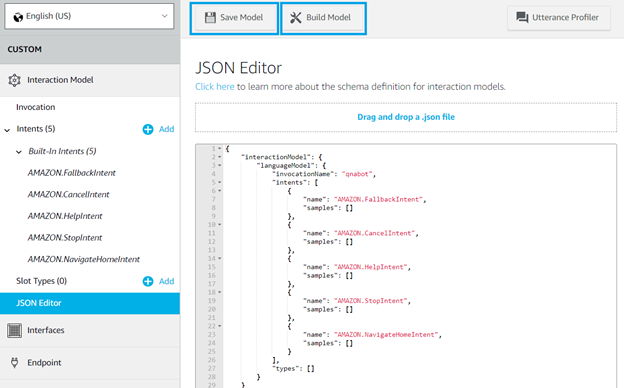Open the English (US) language dropdown
624x388 pixels.
click(x=89, y=16)
